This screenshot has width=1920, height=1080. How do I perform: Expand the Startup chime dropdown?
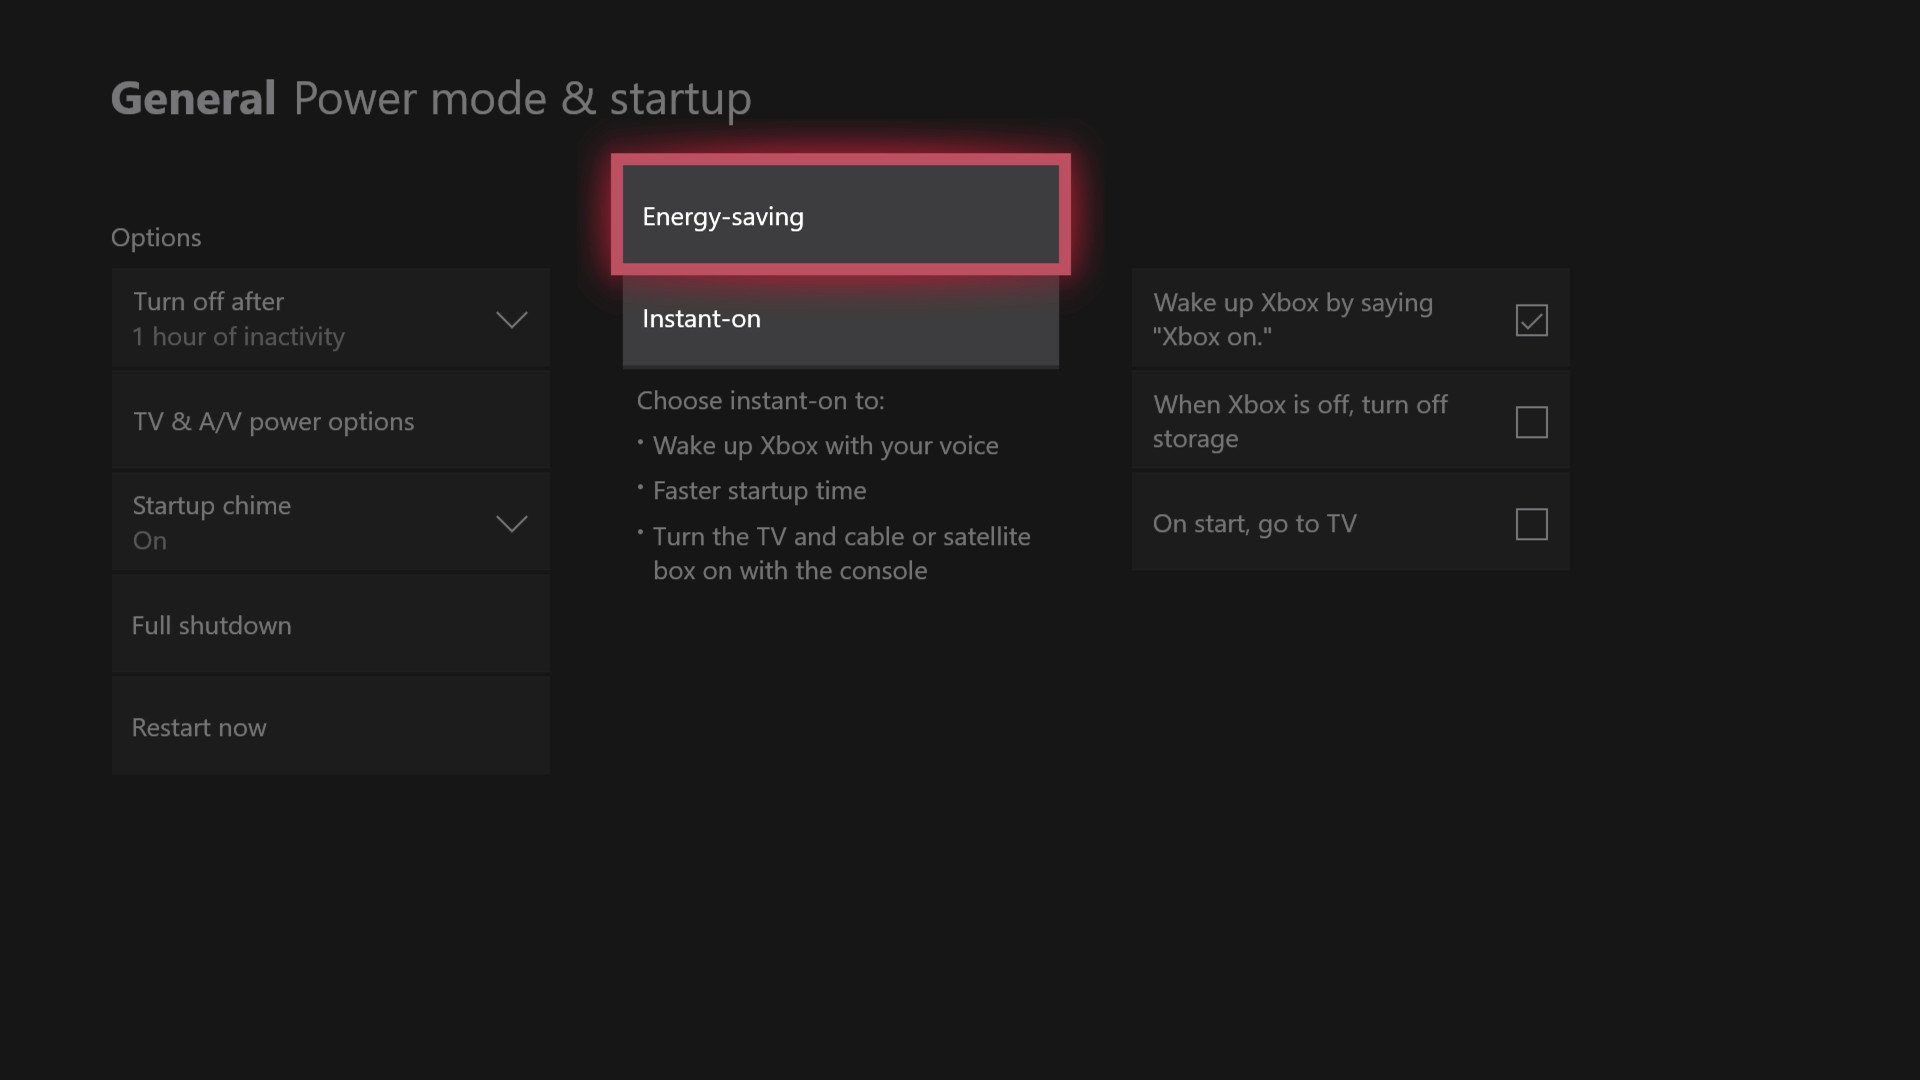coord(331,522)
